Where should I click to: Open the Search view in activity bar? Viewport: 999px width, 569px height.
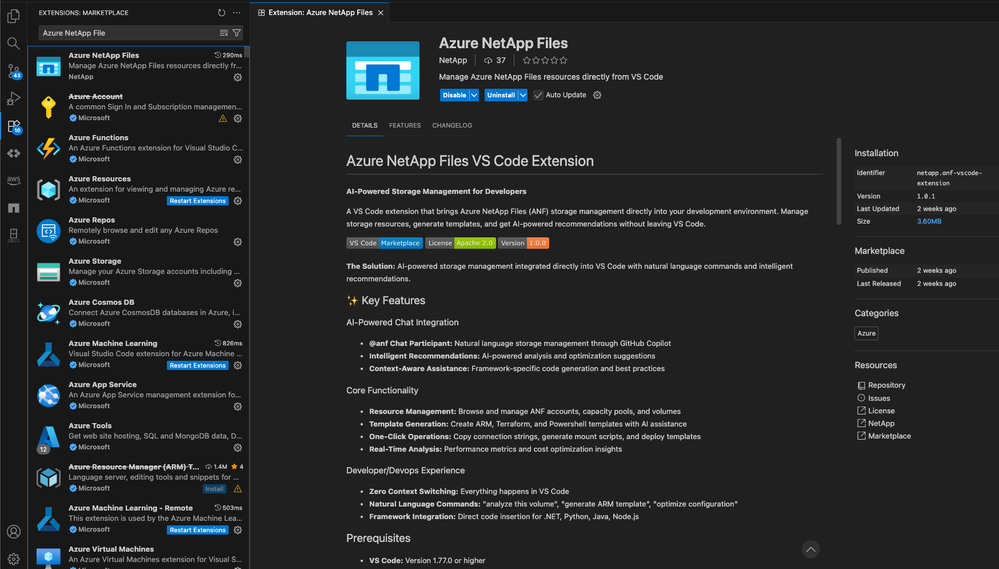(x=13, y=44)
